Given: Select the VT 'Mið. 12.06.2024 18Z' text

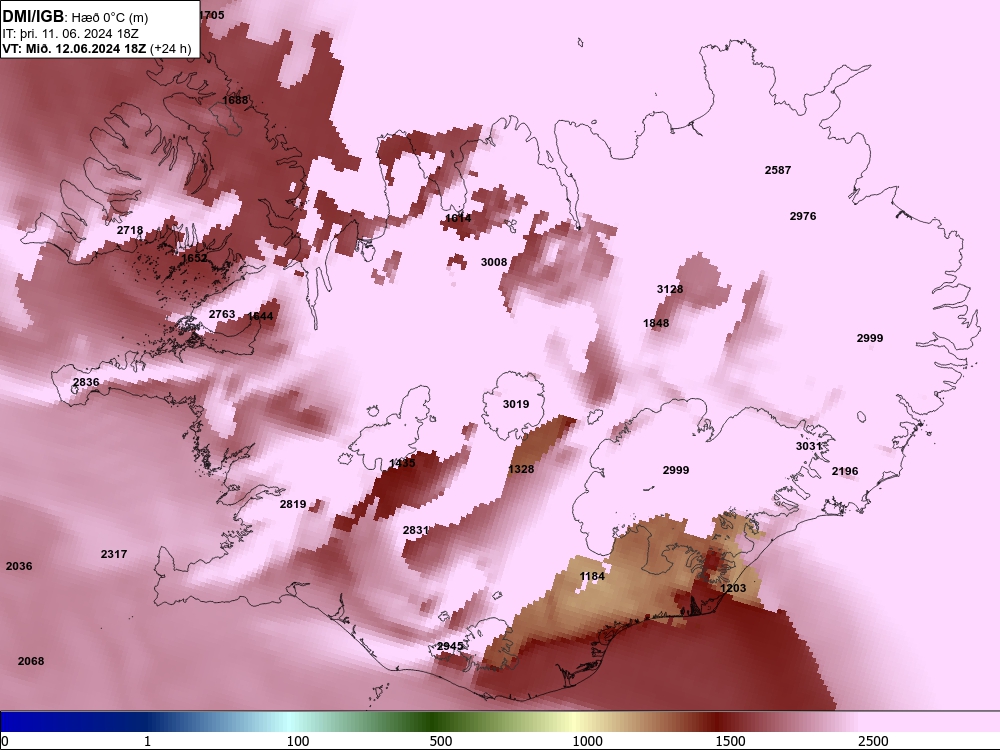Looking at the screenshot, I should [86, 48].
